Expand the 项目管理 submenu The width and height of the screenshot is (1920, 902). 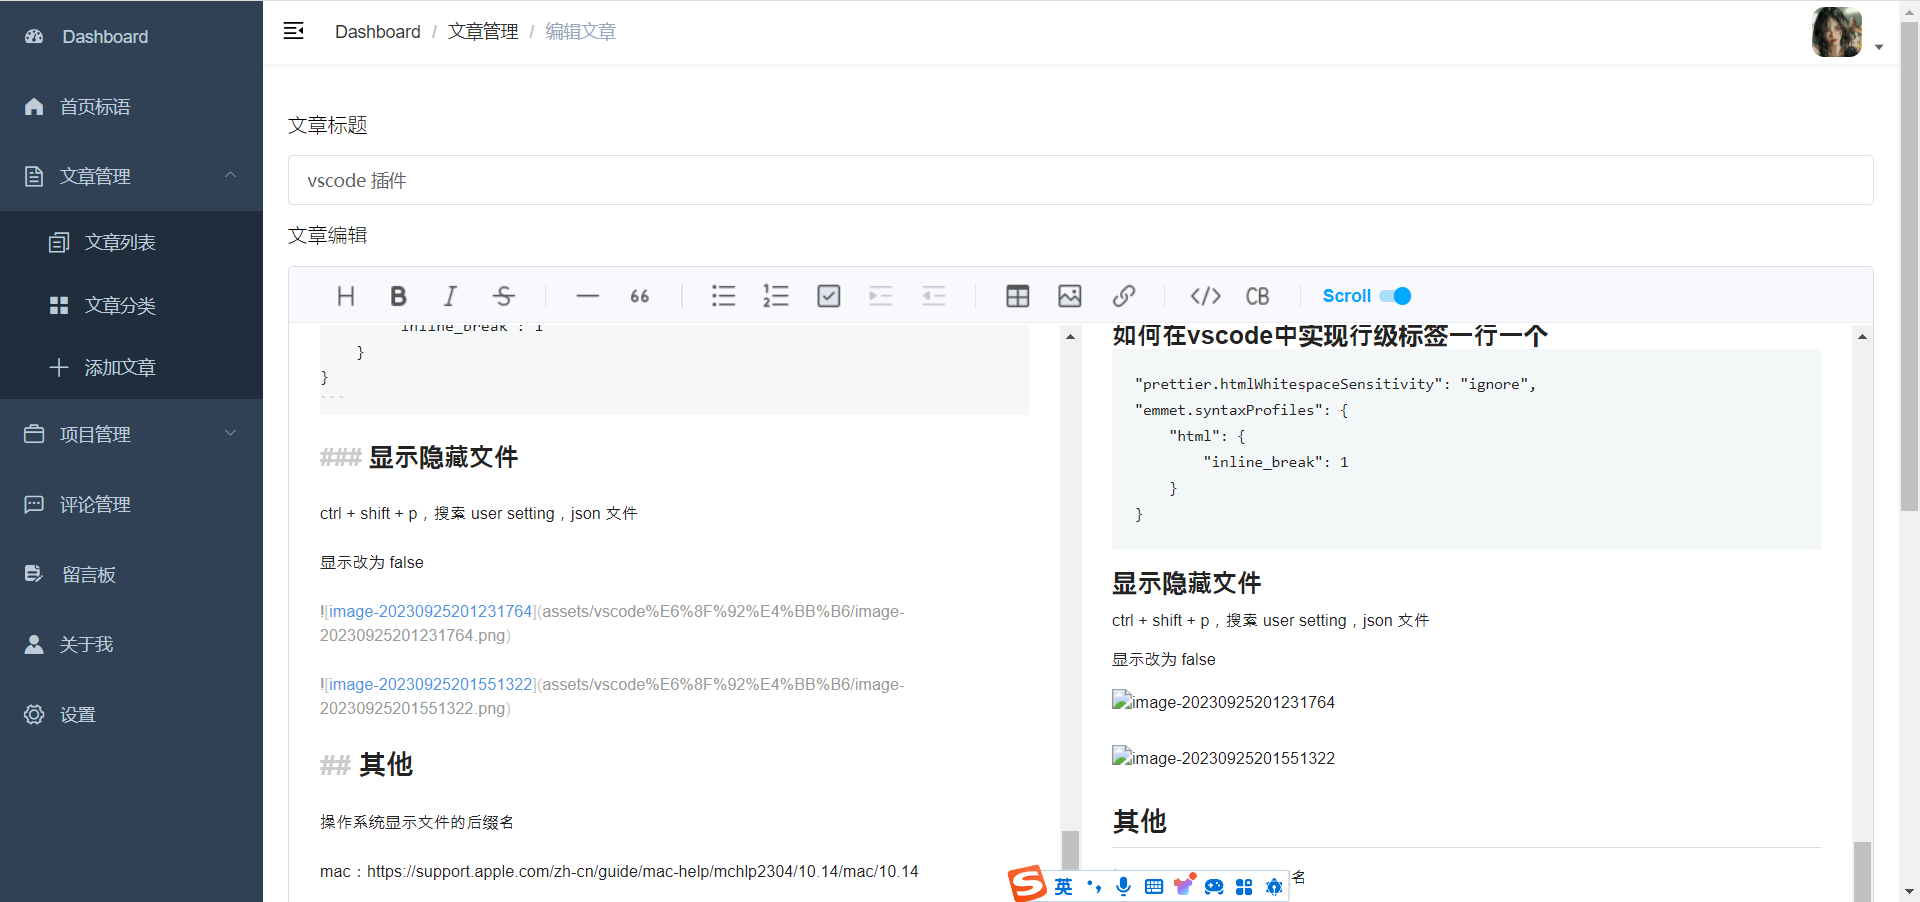point(131,434)
